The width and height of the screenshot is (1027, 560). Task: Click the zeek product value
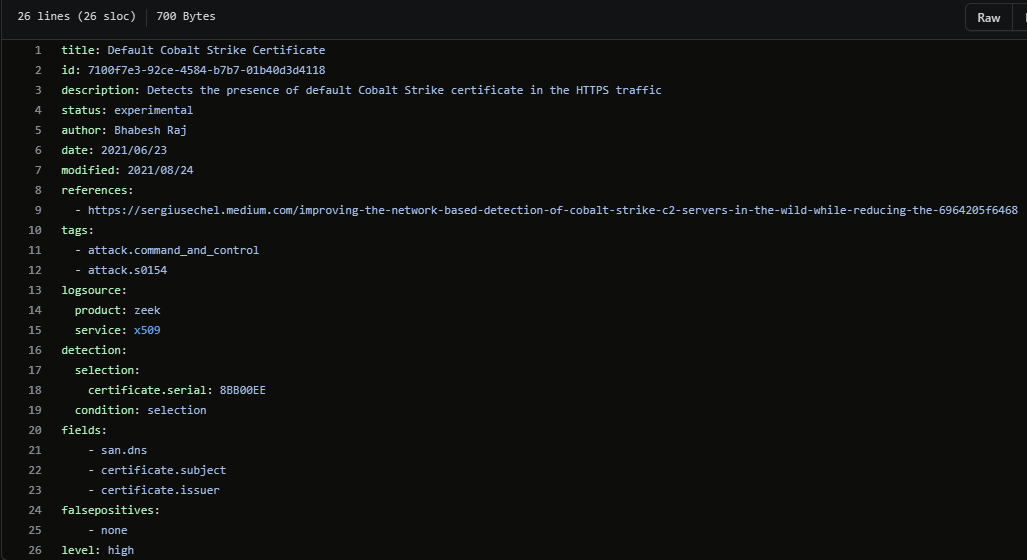[147, 310]
